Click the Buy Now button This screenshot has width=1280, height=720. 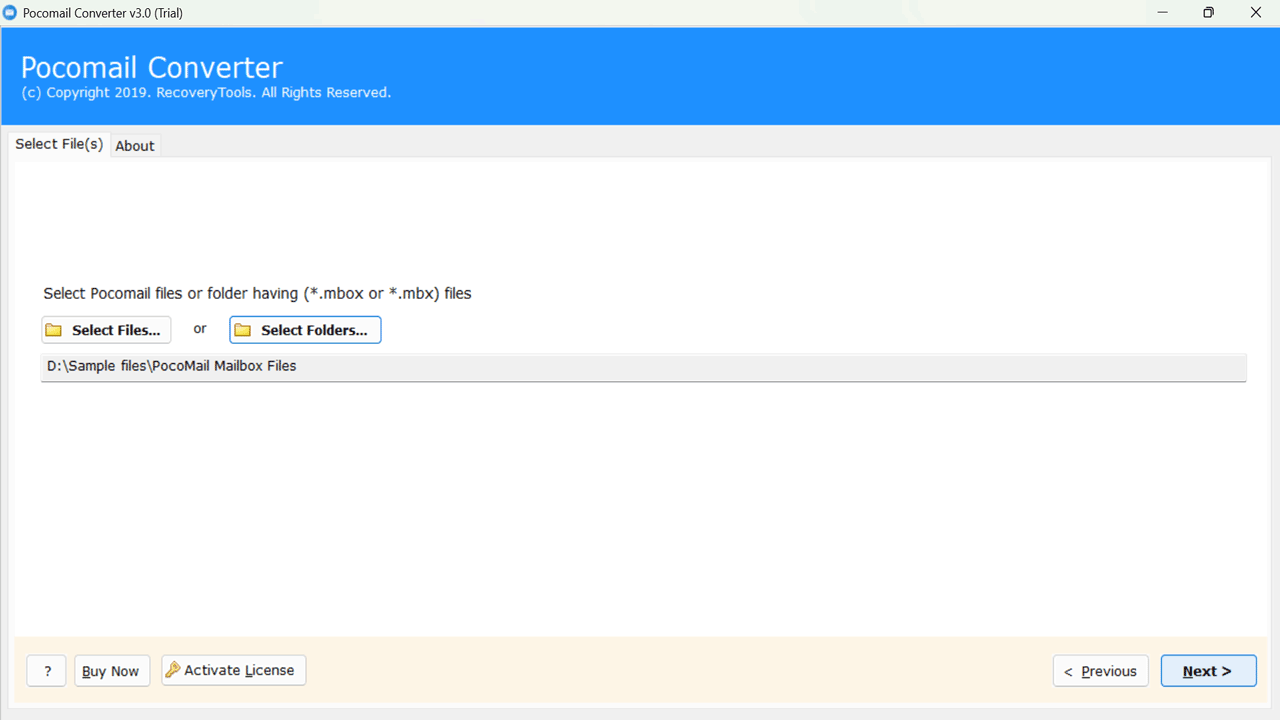112,671
